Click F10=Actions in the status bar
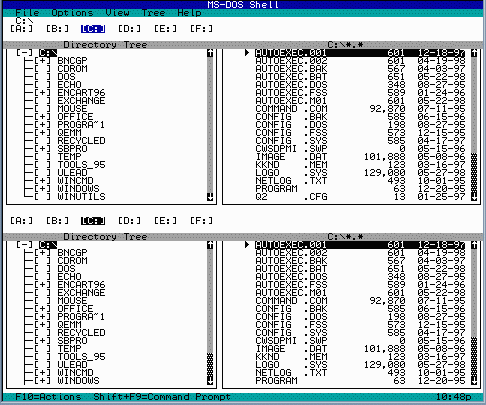This screenshot has width=486, height=405. (x=48, y=397)
